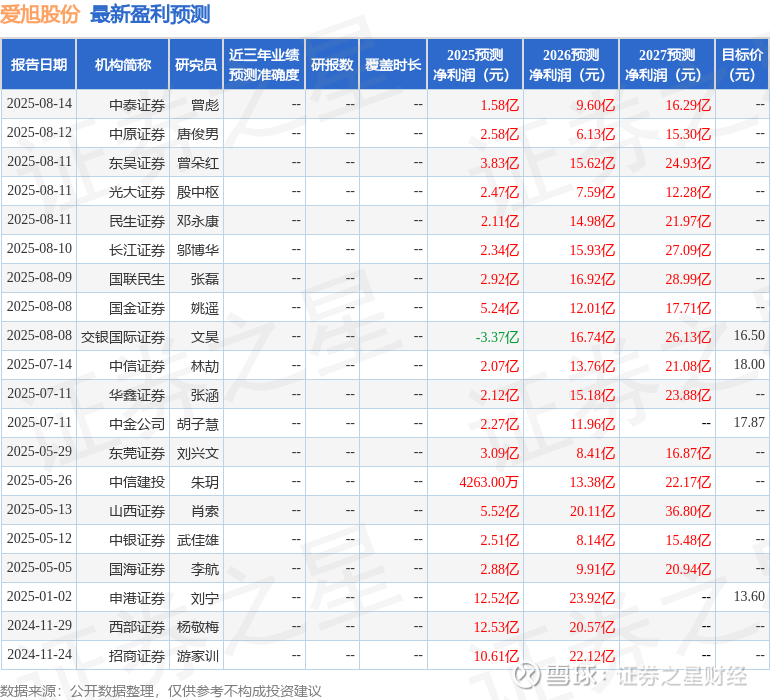
Task: Select the 交银国际证券 institution cell
Action: [123, 336]
